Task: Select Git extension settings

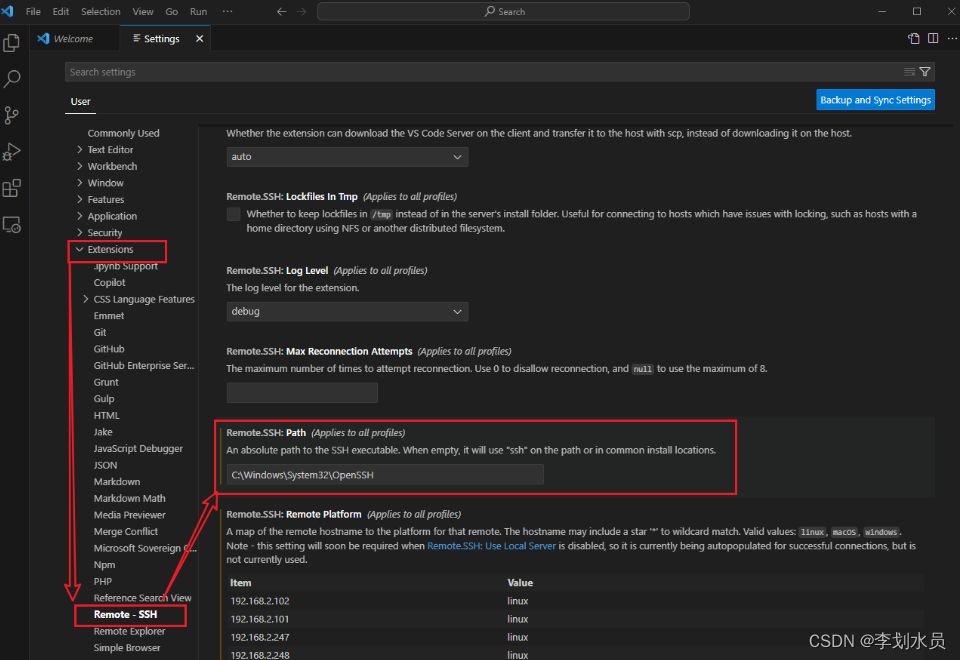Action: point(100,332)
